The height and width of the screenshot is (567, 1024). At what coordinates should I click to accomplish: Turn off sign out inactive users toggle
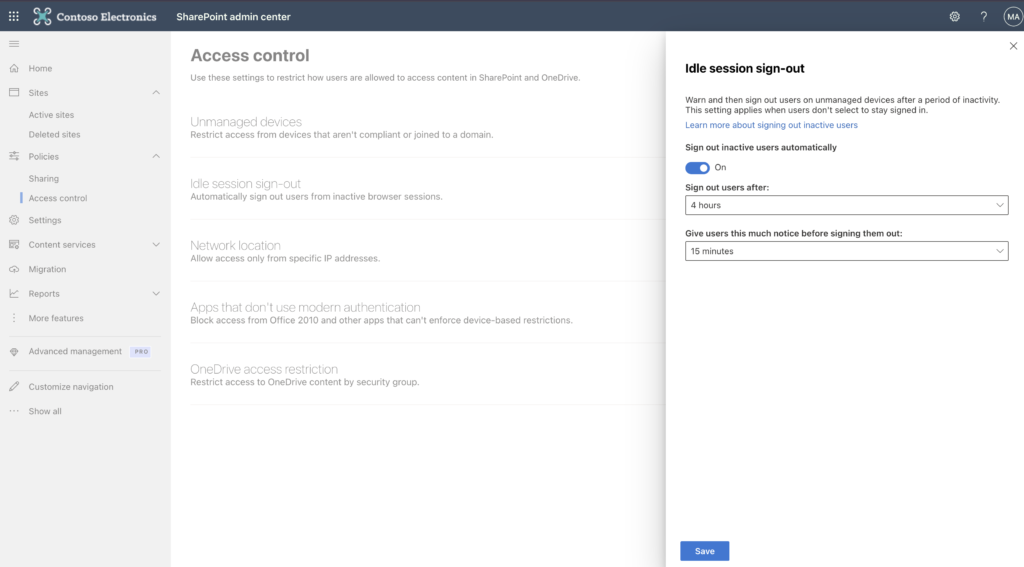coord(697,168)
